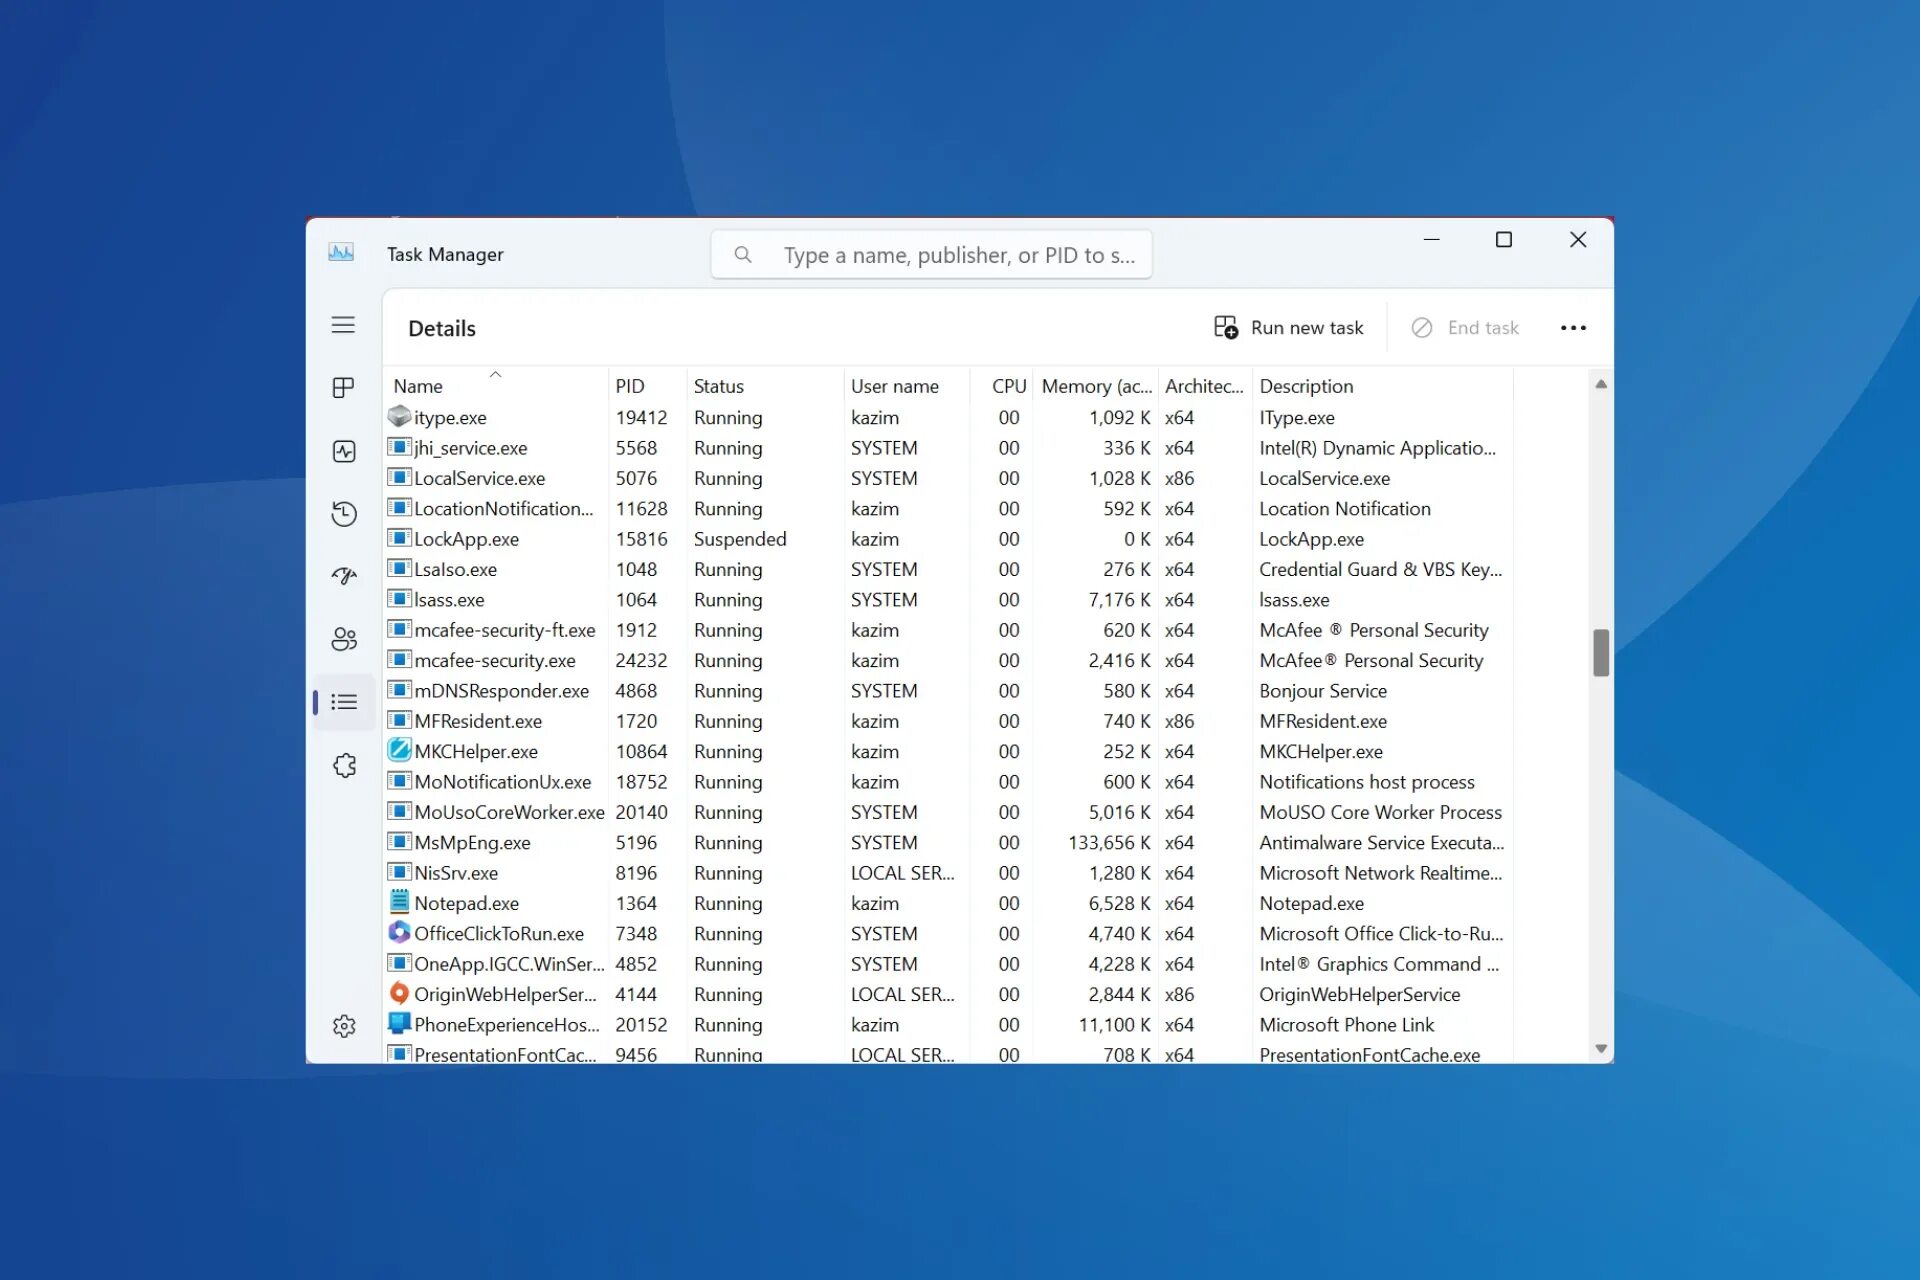
Task: Sort by the PID column header
Action: [630, 386]
